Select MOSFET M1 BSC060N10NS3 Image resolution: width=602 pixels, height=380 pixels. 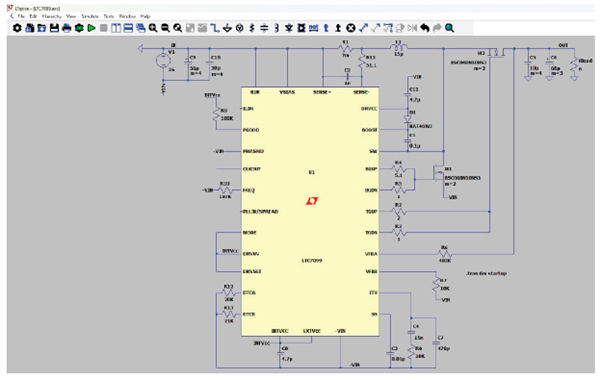438,173
